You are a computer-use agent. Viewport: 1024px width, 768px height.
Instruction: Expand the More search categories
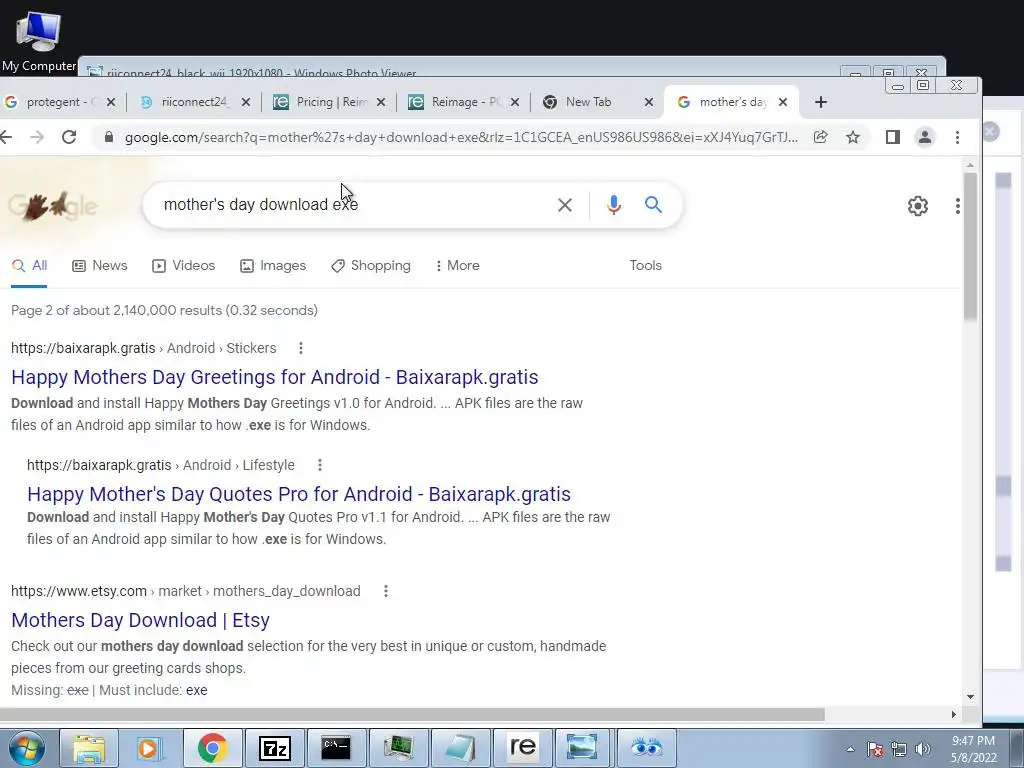[x=458, y=266]
